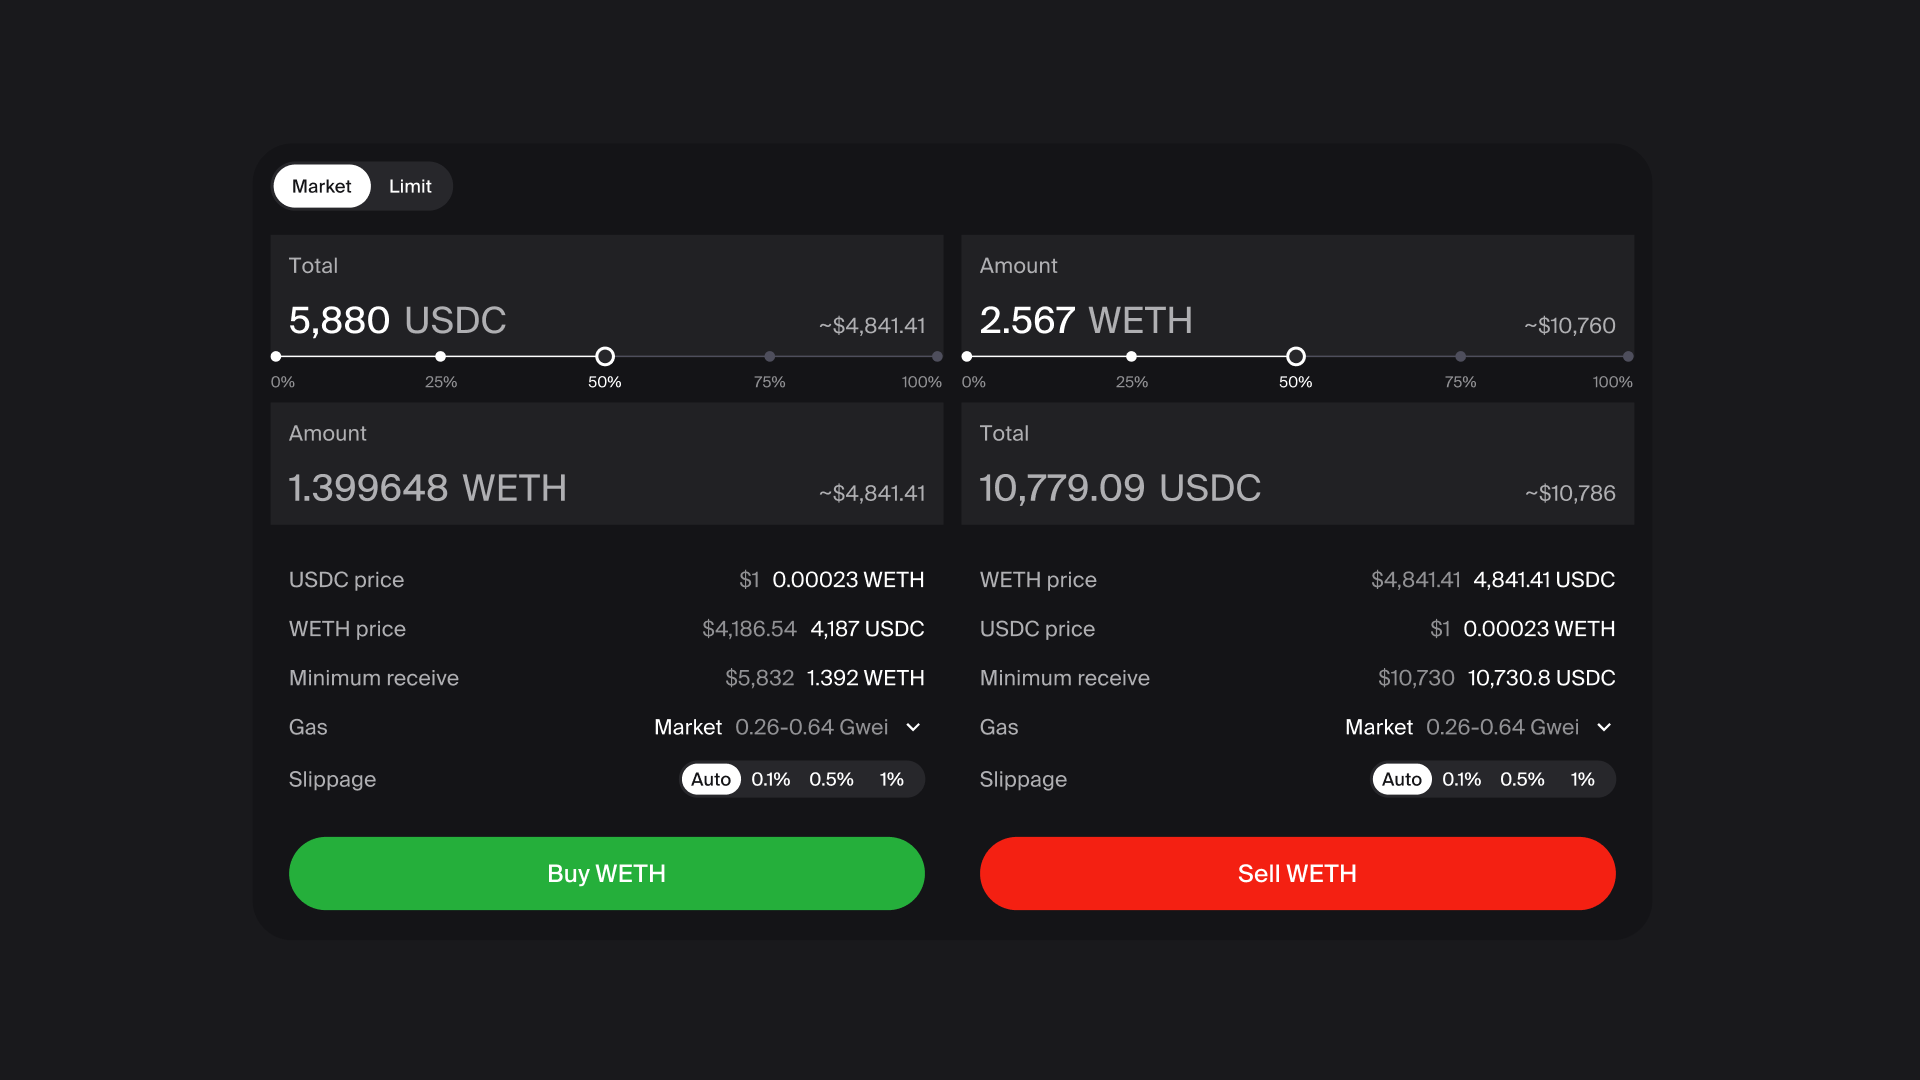Set buy slippage to 1%

coord(891,779)
